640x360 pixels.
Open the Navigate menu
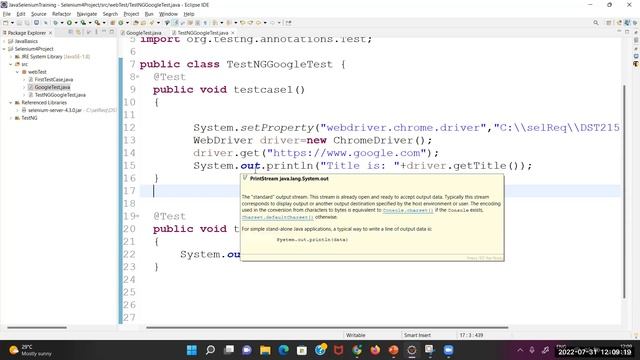tap(87, 14)
